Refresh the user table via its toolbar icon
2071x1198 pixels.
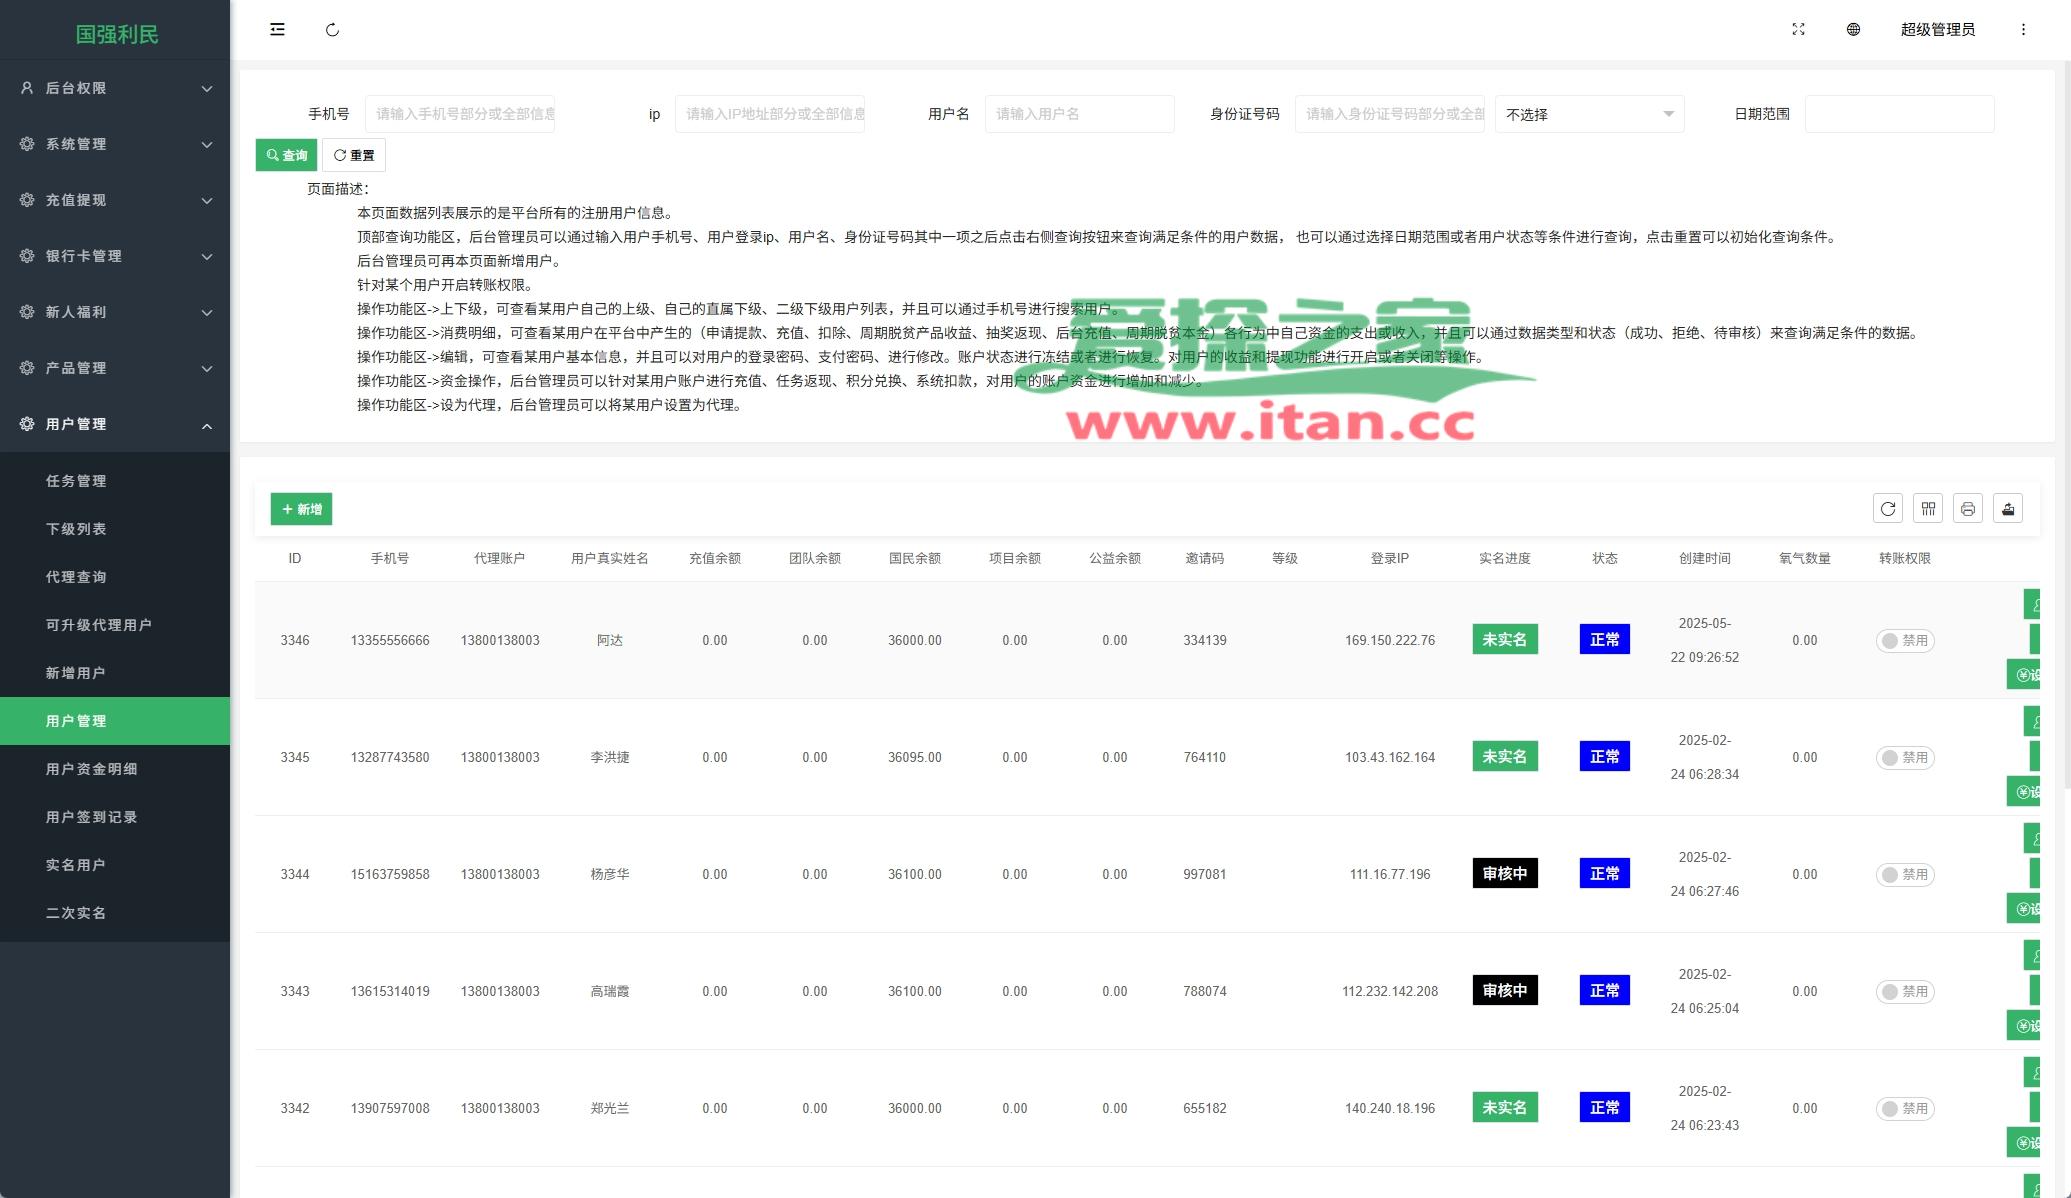coord(1887,509)
